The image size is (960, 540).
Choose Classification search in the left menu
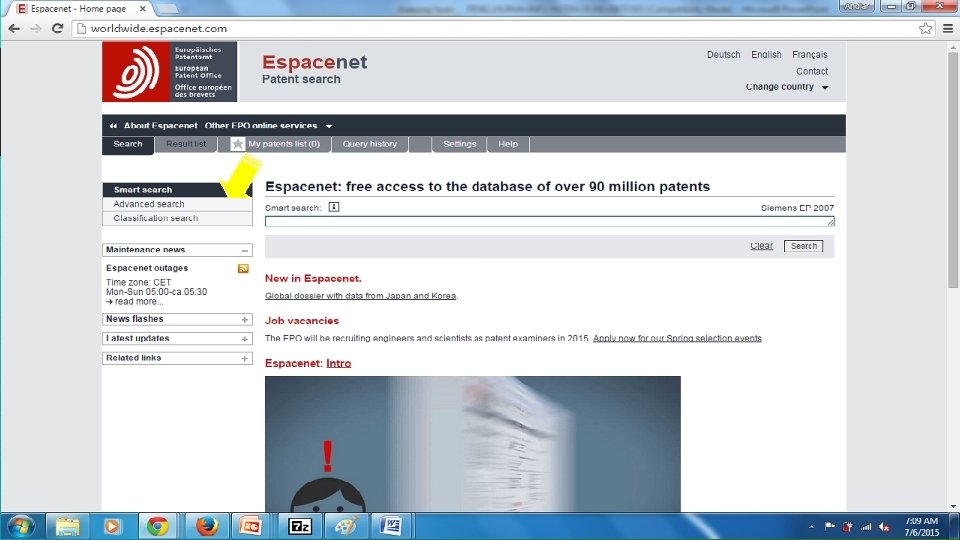pos(177,218)
